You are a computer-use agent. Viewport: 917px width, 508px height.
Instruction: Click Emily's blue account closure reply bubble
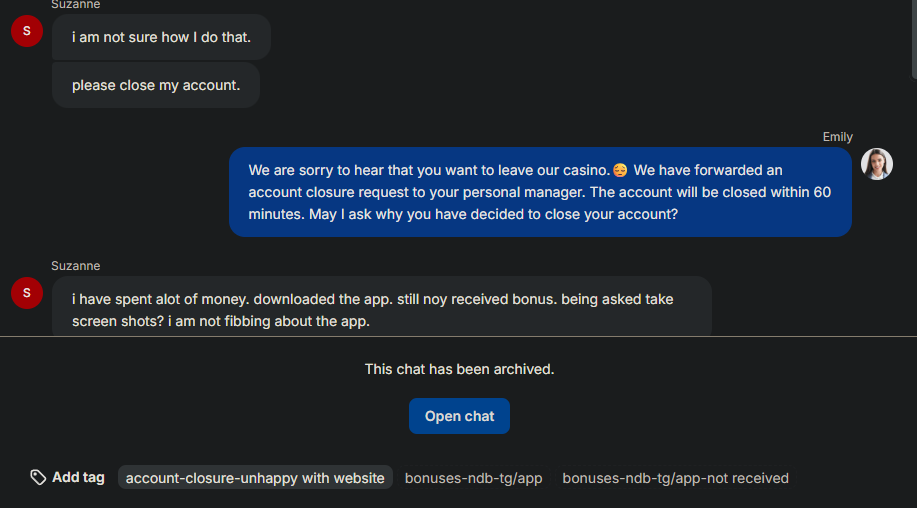(x=540, y=192)
